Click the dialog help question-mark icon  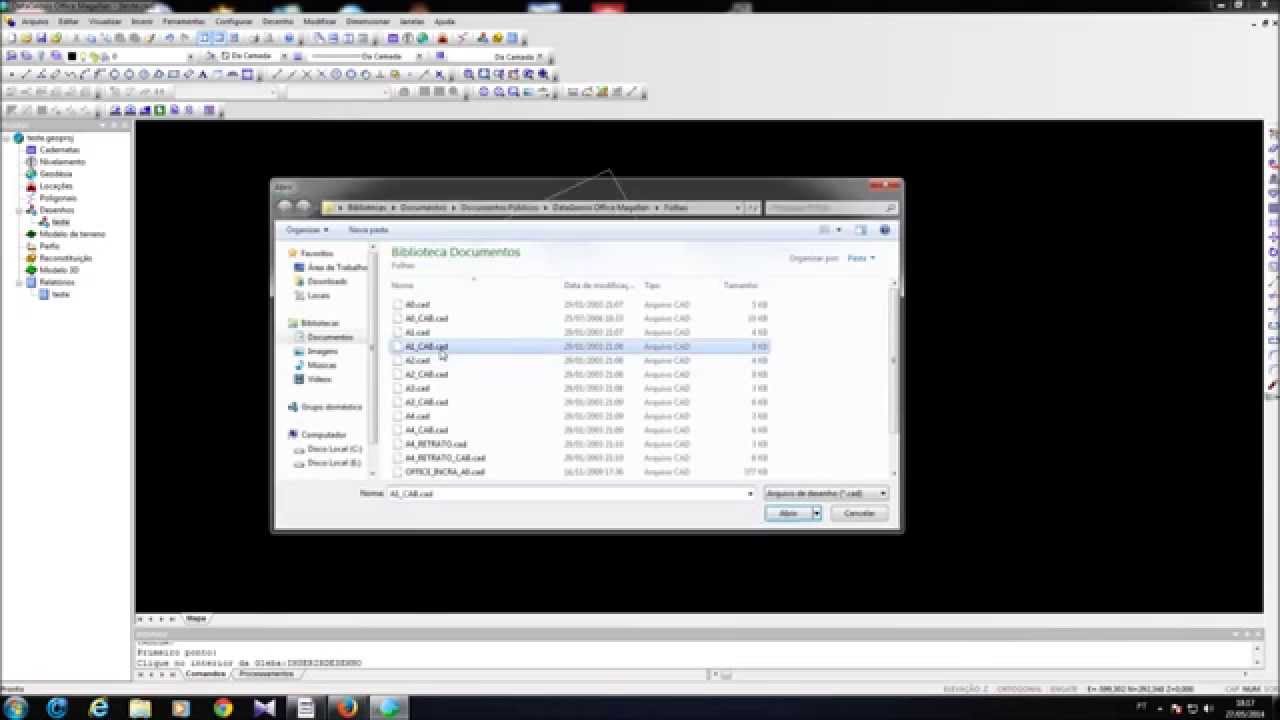884,230
